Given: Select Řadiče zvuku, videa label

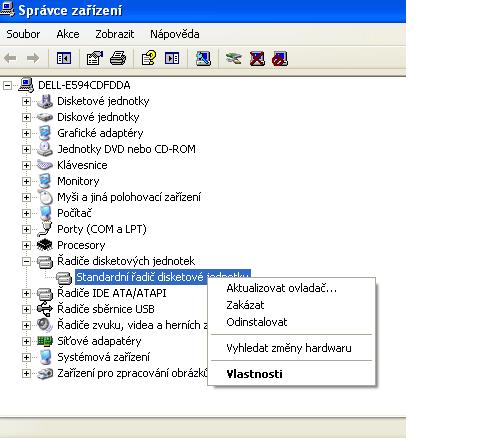Looking at the screenshot, I should [x=132, y=325].
